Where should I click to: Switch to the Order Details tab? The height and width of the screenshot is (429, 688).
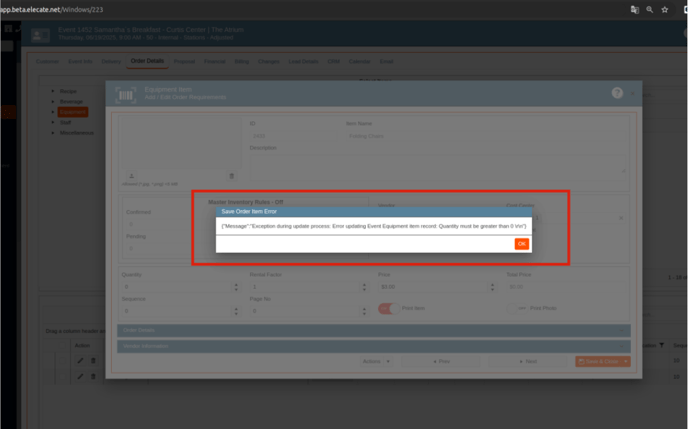click(147, 62)
